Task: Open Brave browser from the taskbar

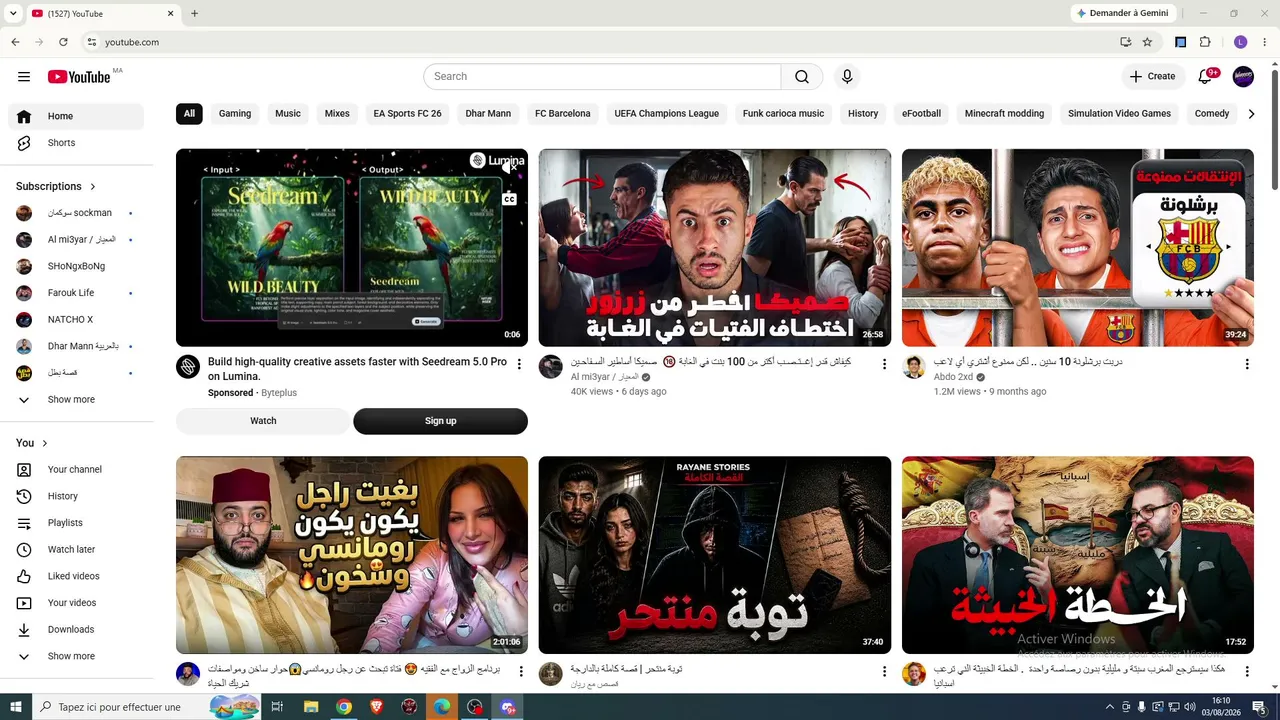Action: [376, 707]
